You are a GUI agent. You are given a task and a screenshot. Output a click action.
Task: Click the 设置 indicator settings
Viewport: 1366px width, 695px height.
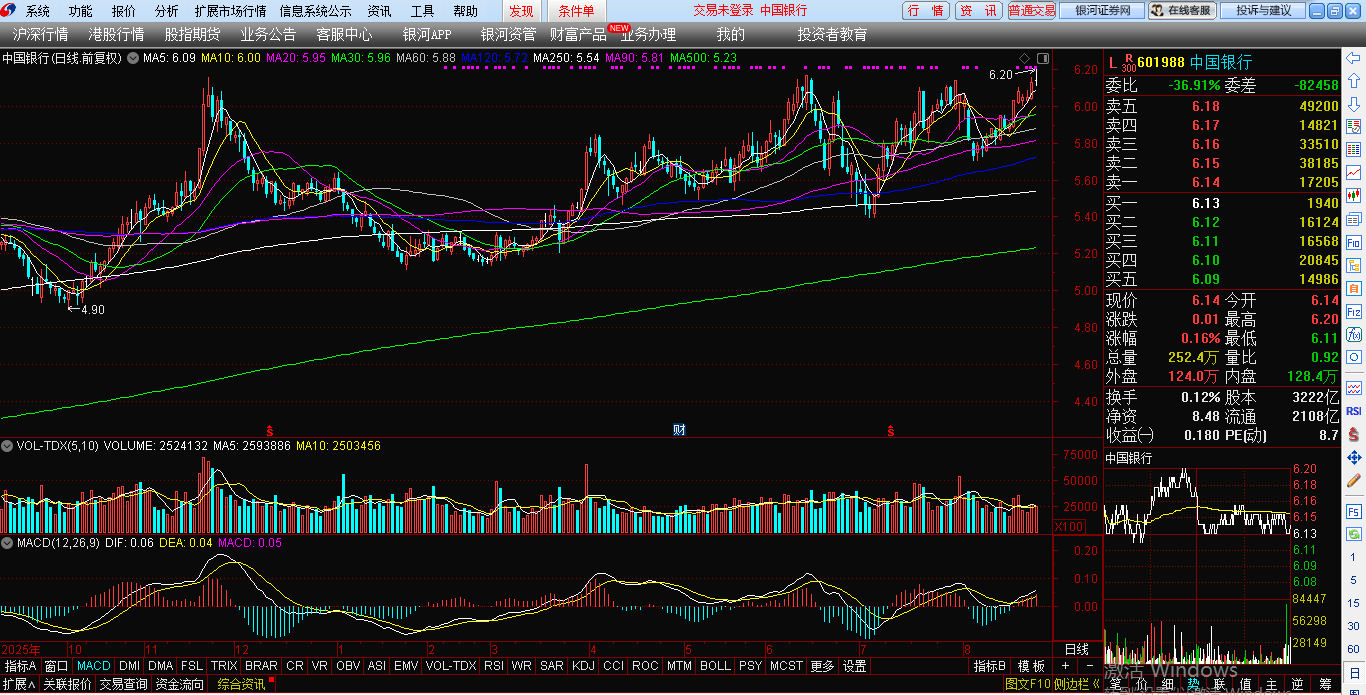pos(854,666)
